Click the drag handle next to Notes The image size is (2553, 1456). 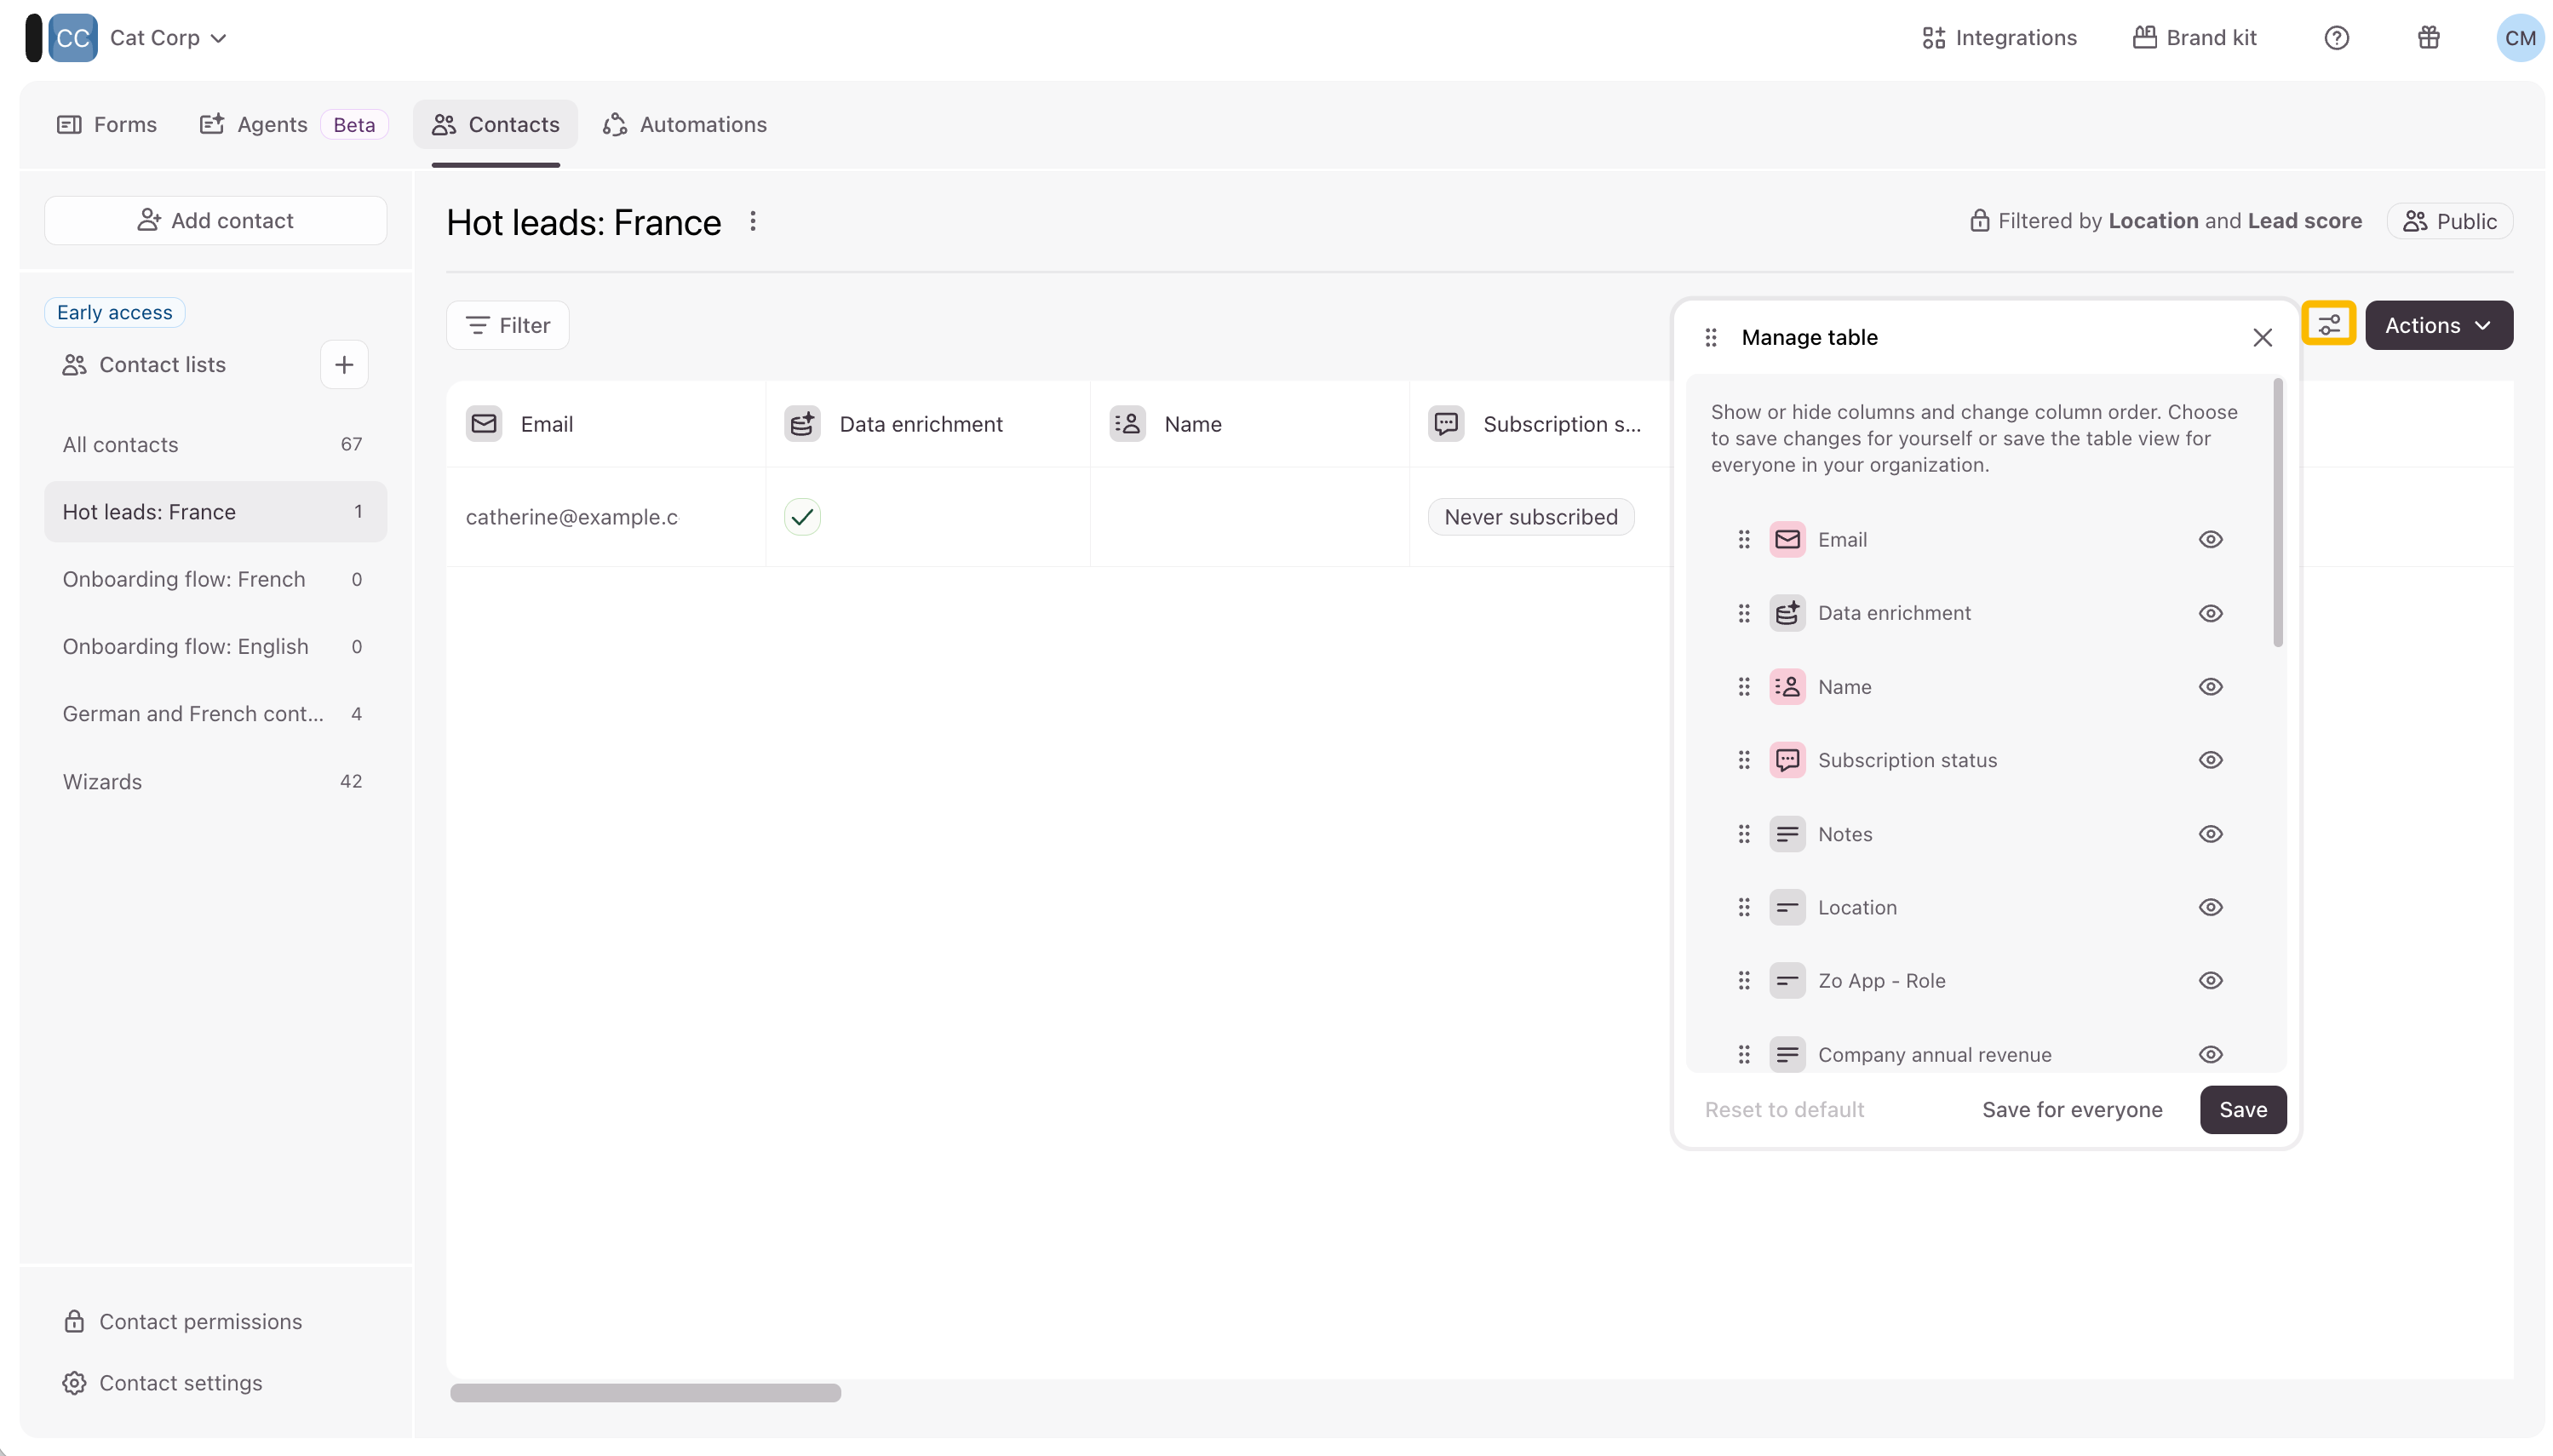(x=1743, y=834)
